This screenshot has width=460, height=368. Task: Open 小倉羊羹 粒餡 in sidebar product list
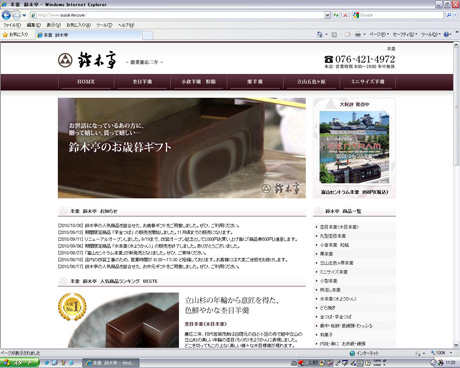pyautogui.click(x=334, y=245)
